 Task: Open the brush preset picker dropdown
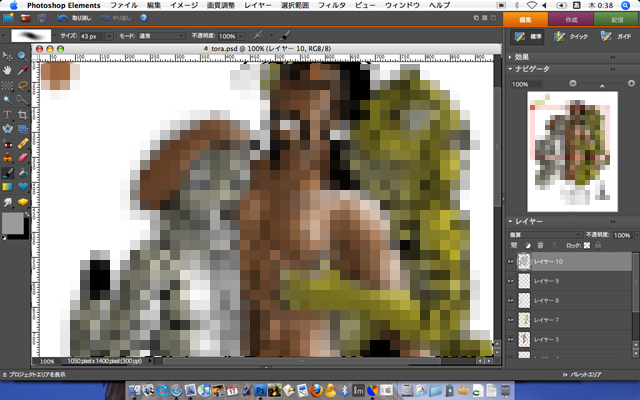(54, 36)
